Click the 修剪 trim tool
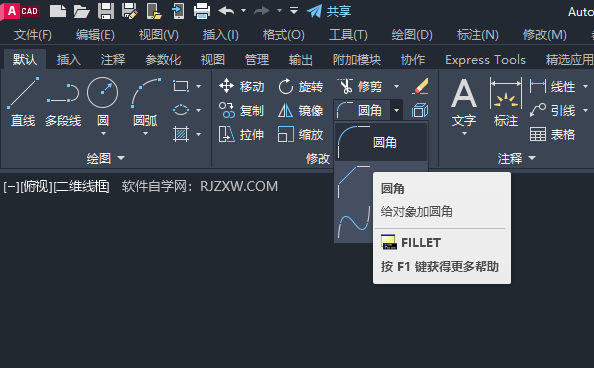 tap(360, 86)
